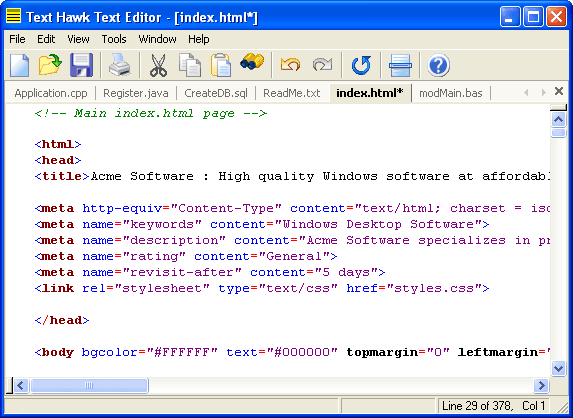Viewport: 573px width, 418px height.
Task: Switch to the Register.java tab
Action: click(136, 93)
